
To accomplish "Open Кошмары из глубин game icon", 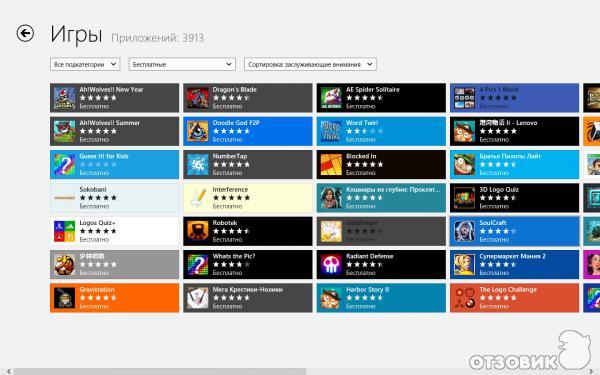I will [331, 198].
